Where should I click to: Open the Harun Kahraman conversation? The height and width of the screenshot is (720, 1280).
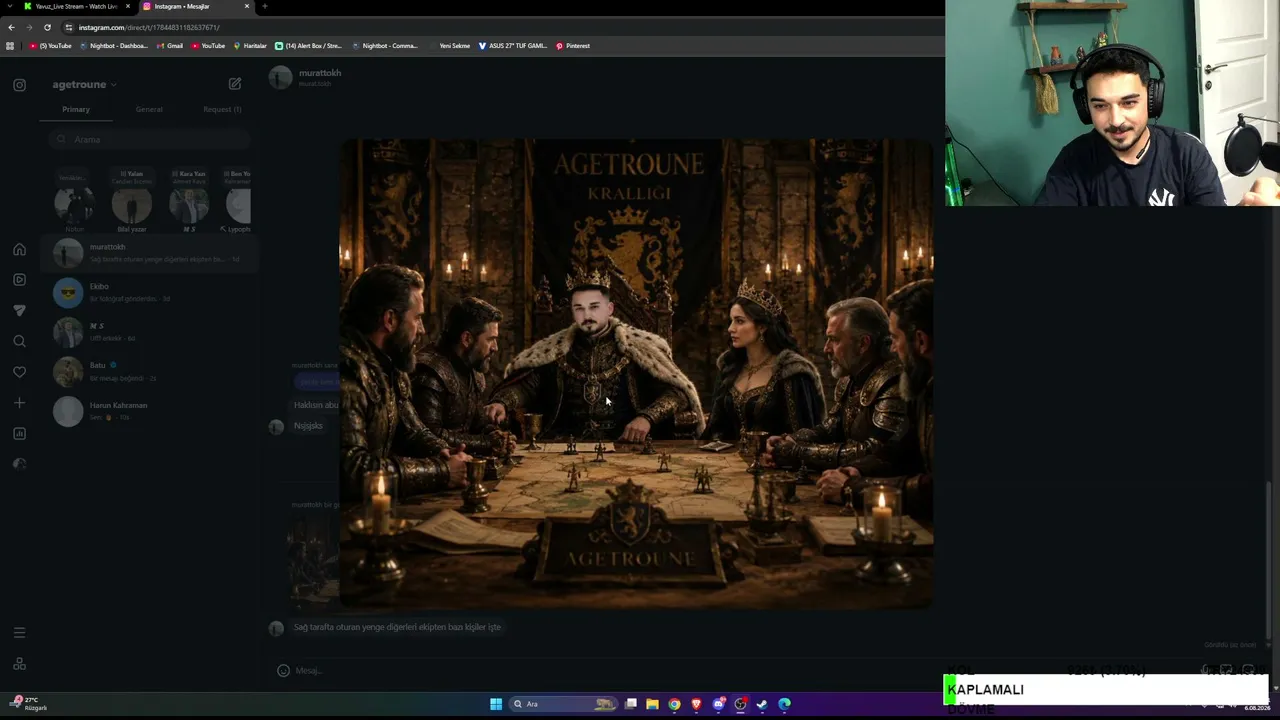150,411
